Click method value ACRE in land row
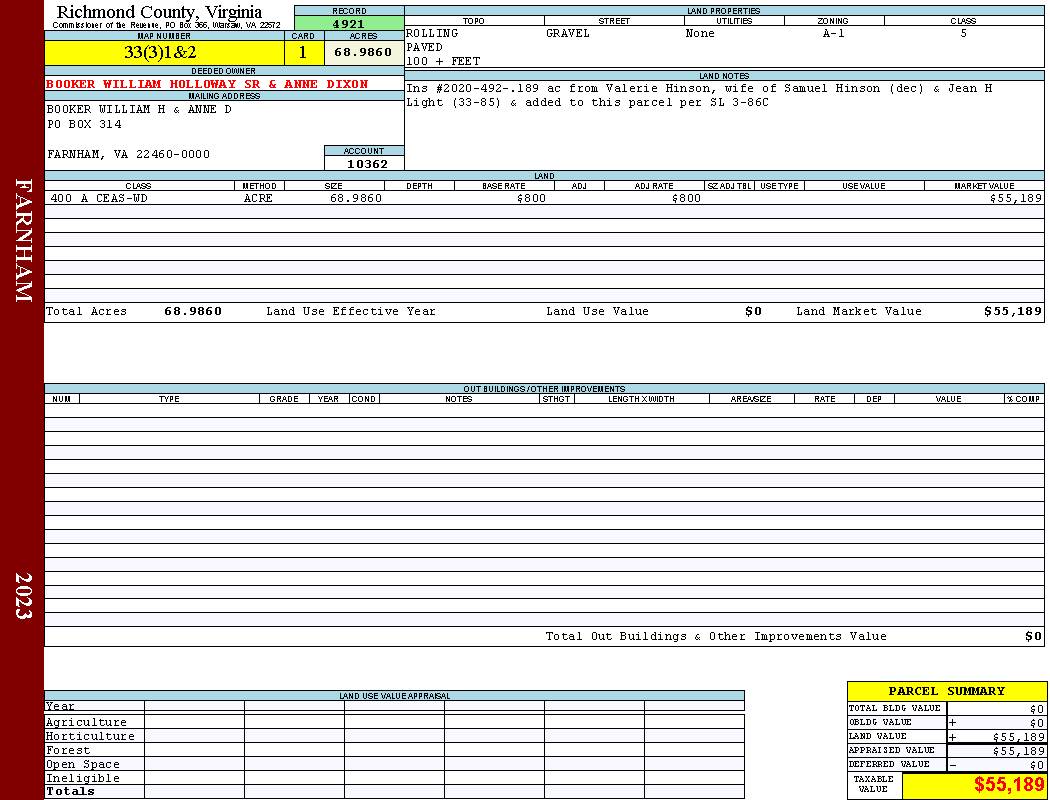Viewport: 1050px width, 800px height. (258, 198)
